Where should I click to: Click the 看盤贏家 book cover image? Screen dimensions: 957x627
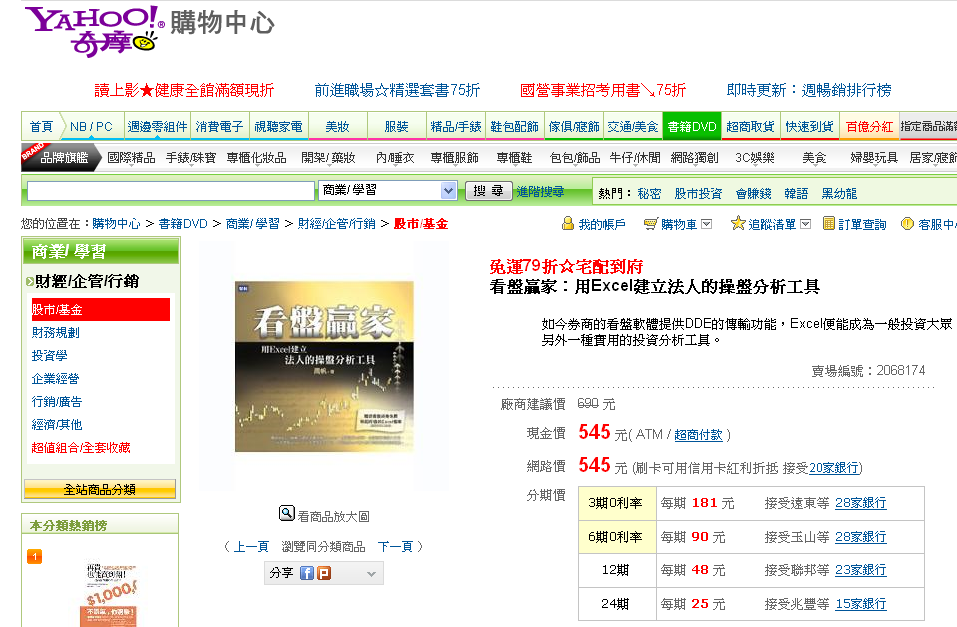pos(324,366)
